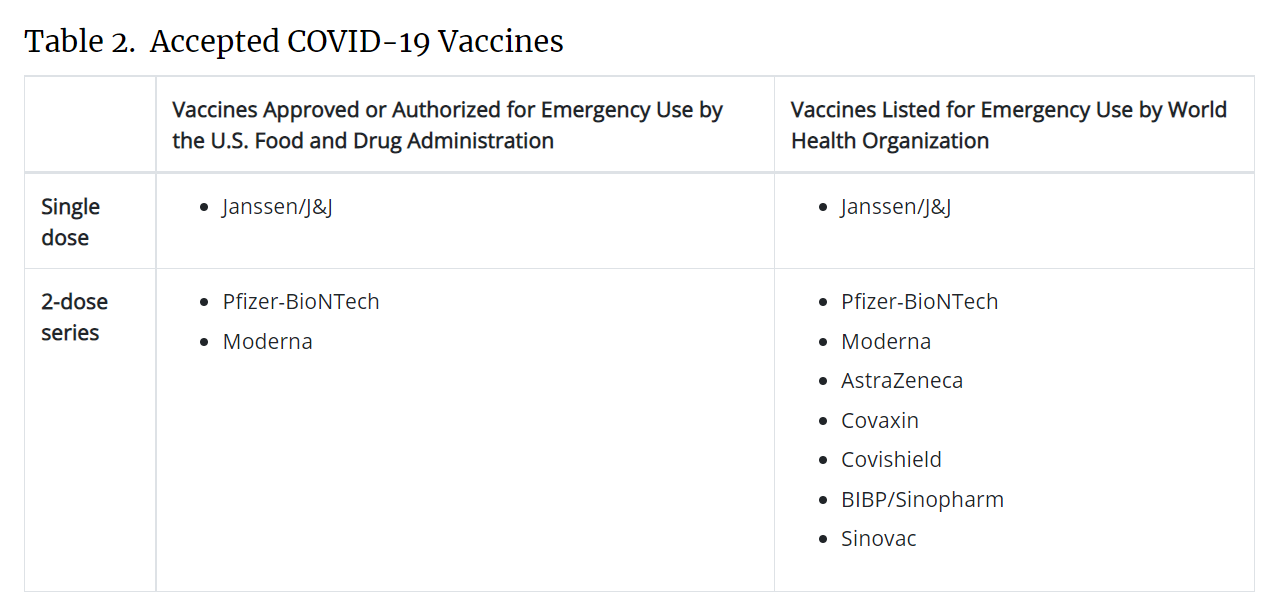The height and width of the screenshot is (613, 1272).
Task: Click the bullet beside Sinovac
Action: [822, 540]
